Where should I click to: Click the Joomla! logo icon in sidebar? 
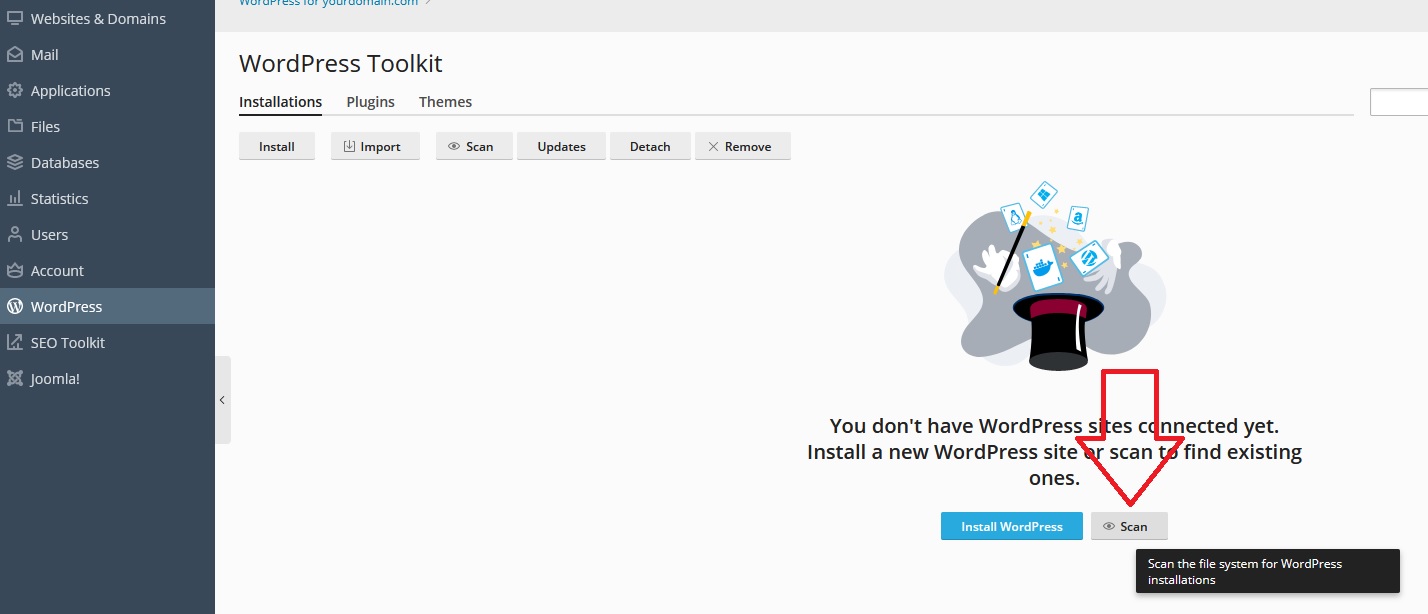tap(15, 379)
